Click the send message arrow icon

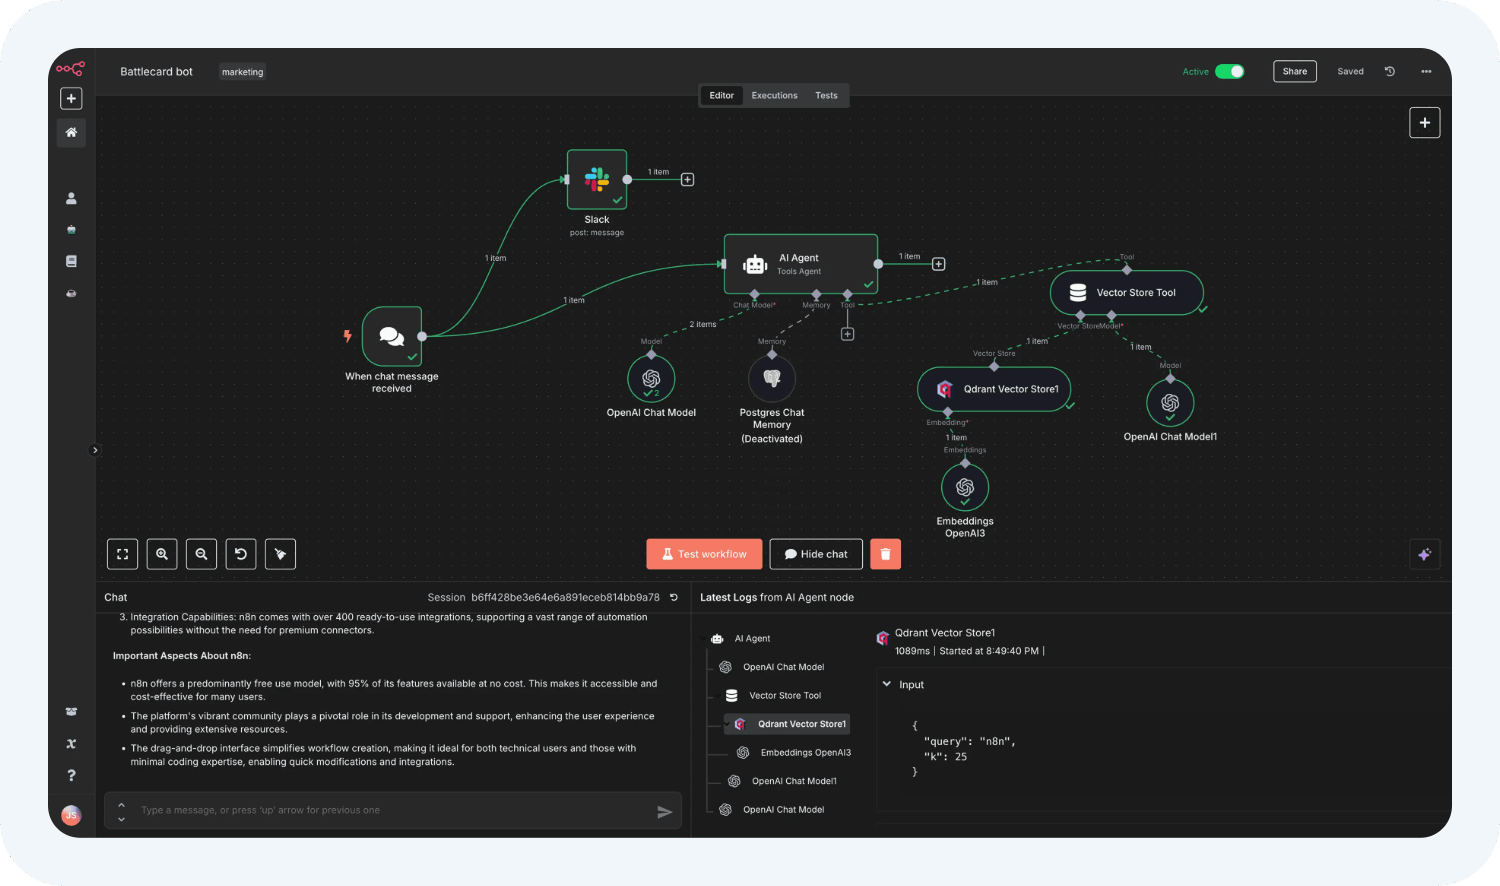(x=664, y=812)
